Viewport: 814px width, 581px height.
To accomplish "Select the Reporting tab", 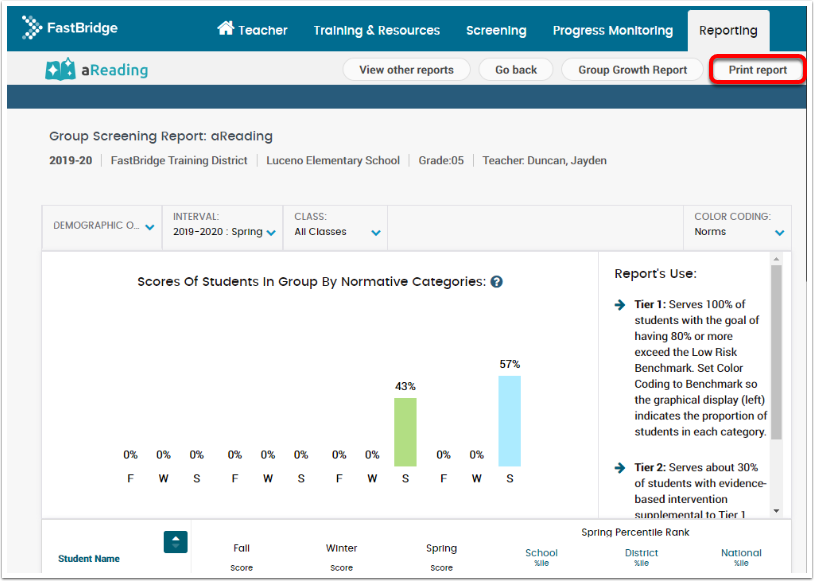I will click(728, 31).
